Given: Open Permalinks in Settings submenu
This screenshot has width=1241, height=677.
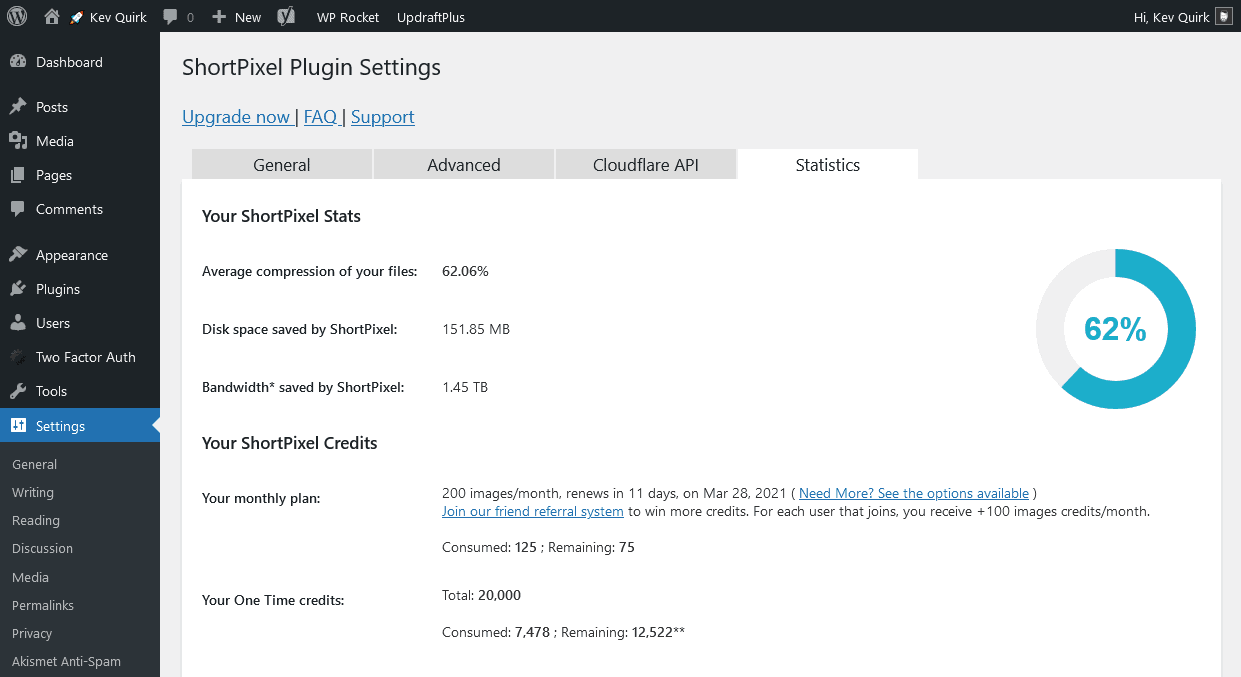Looking at the screenshot, I should [43, 605].
